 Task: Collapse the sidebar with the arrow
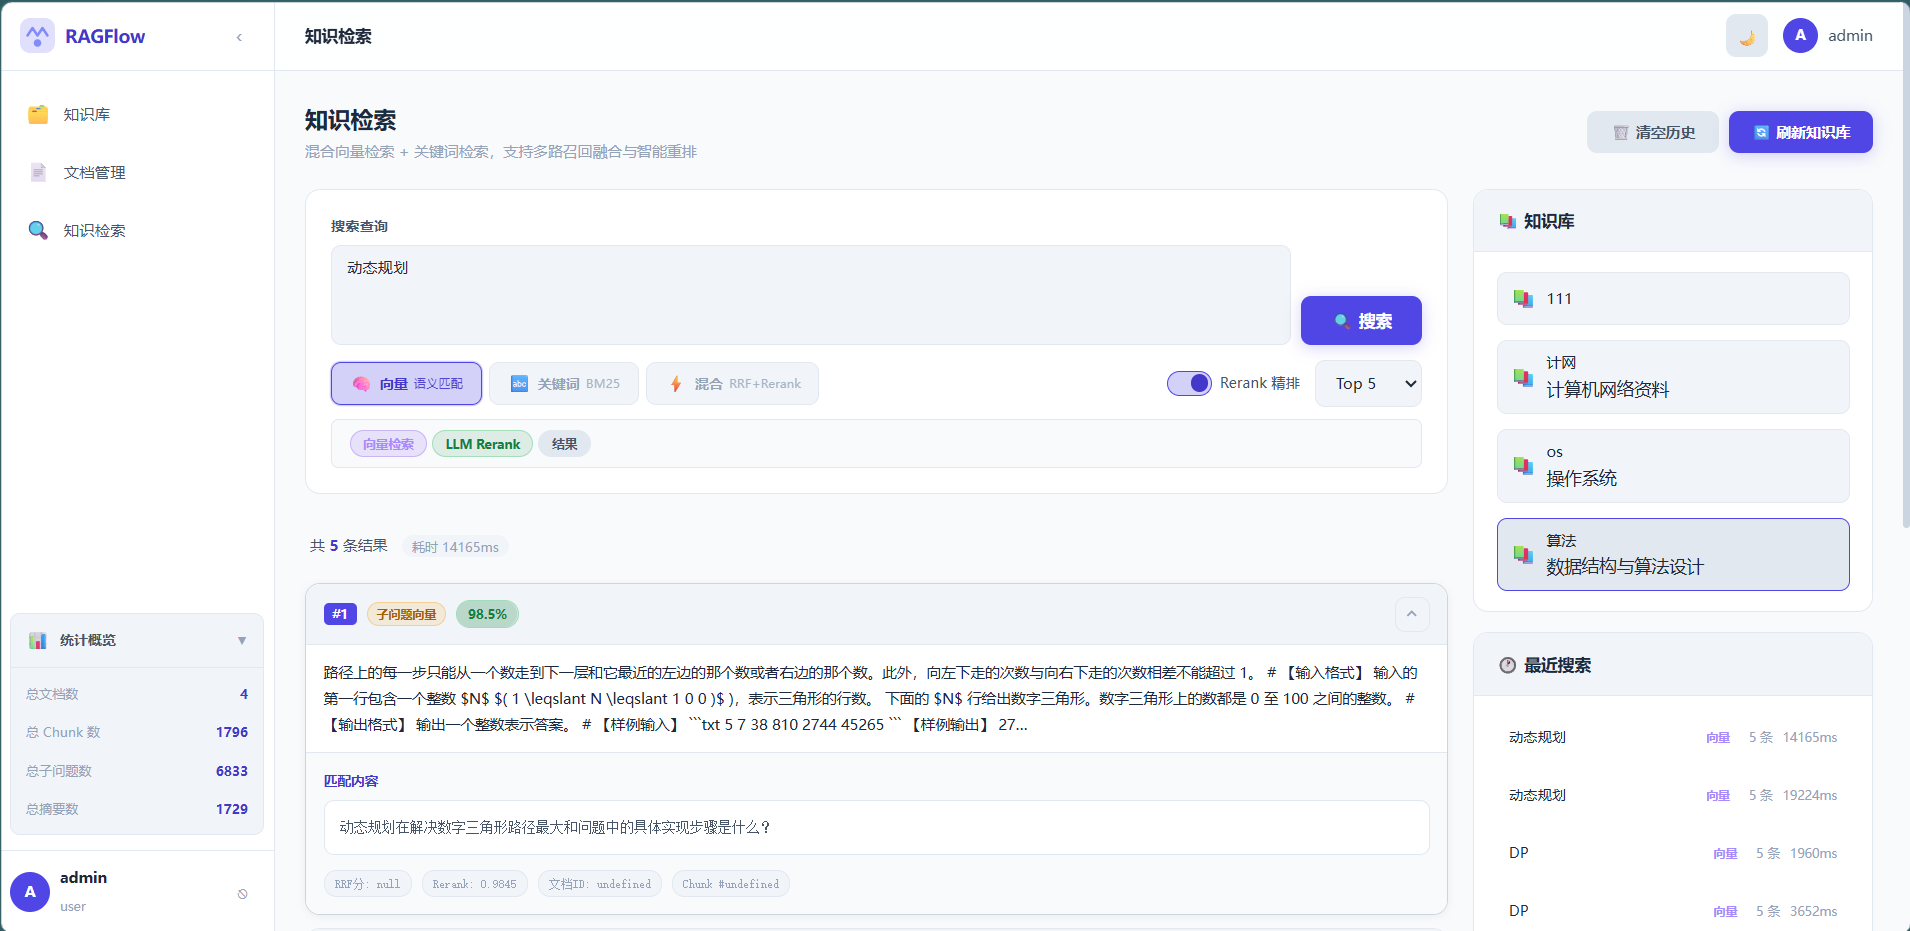[239, 37]
